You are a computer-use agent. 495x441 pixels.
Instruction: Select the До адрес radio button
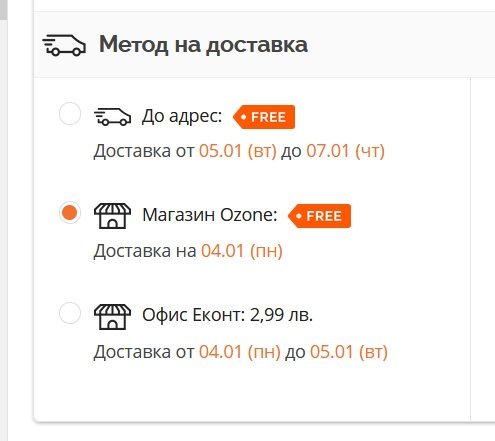70,114
